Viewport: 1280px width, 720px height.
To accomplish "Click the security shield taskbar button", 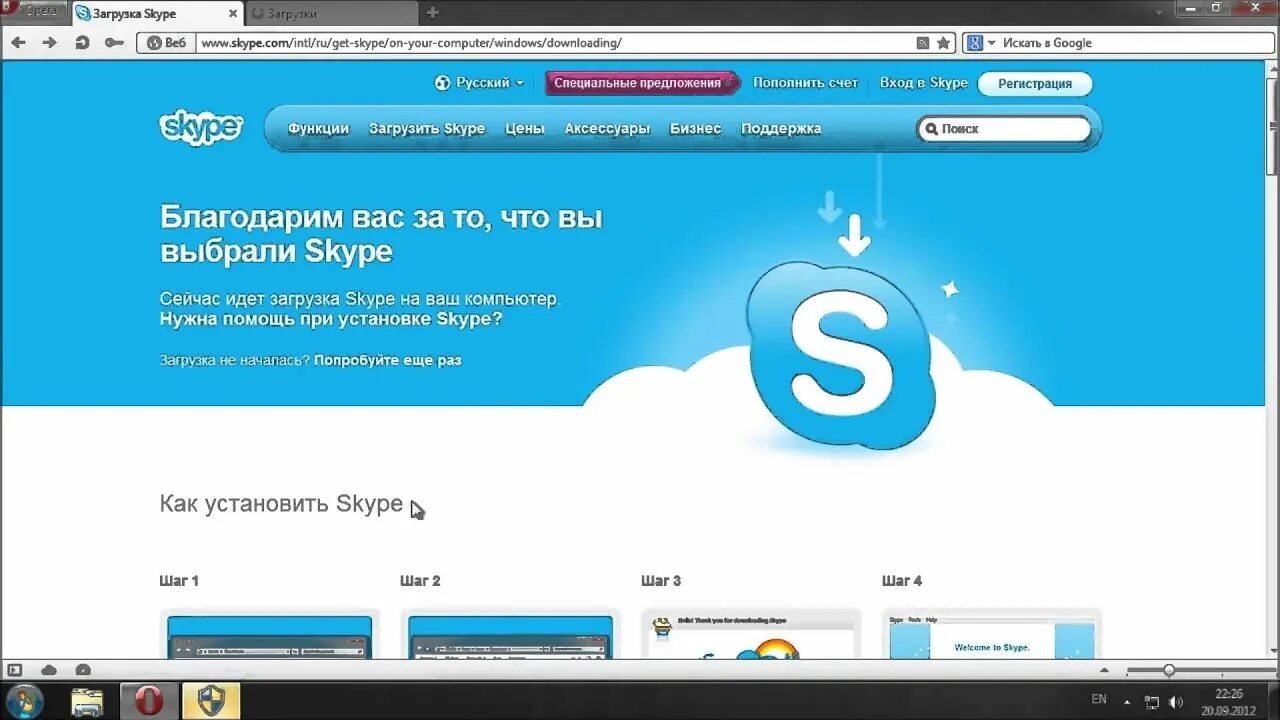I will [211, 701].
